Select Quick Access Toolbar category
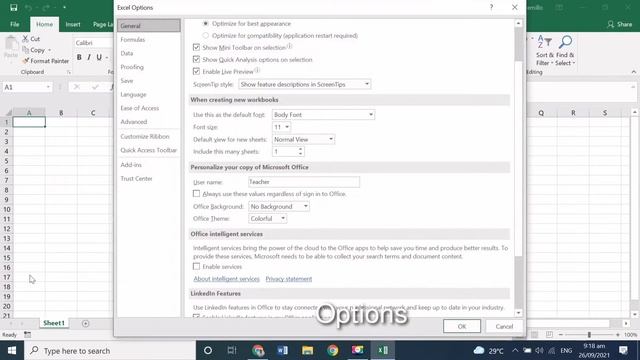 pyautogui.click(x=149, y=150)
